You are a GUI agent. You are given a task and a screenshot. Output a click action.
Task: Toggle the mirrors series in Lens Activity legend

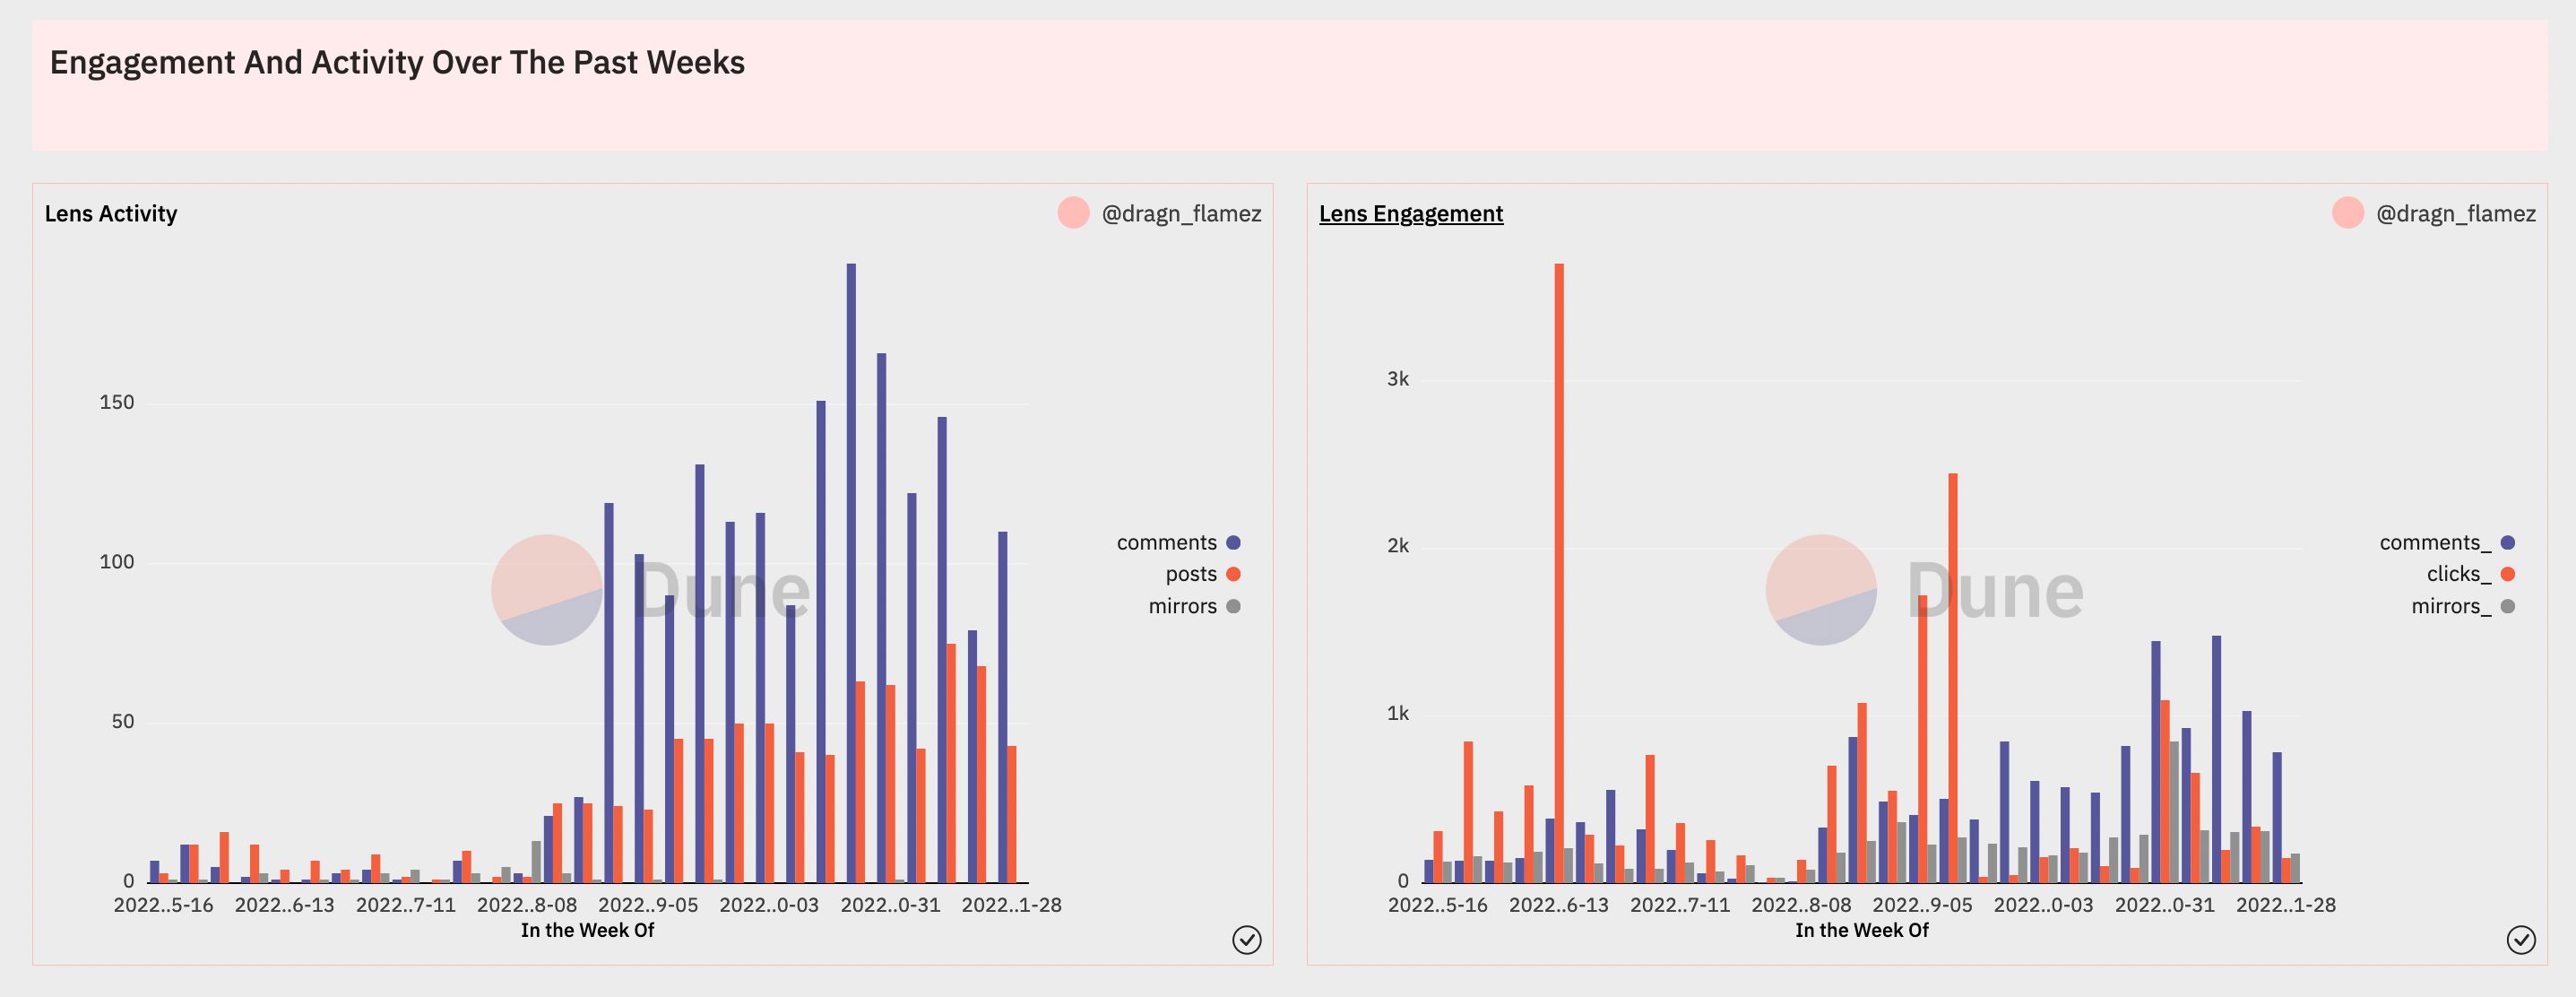[1194, 606]
